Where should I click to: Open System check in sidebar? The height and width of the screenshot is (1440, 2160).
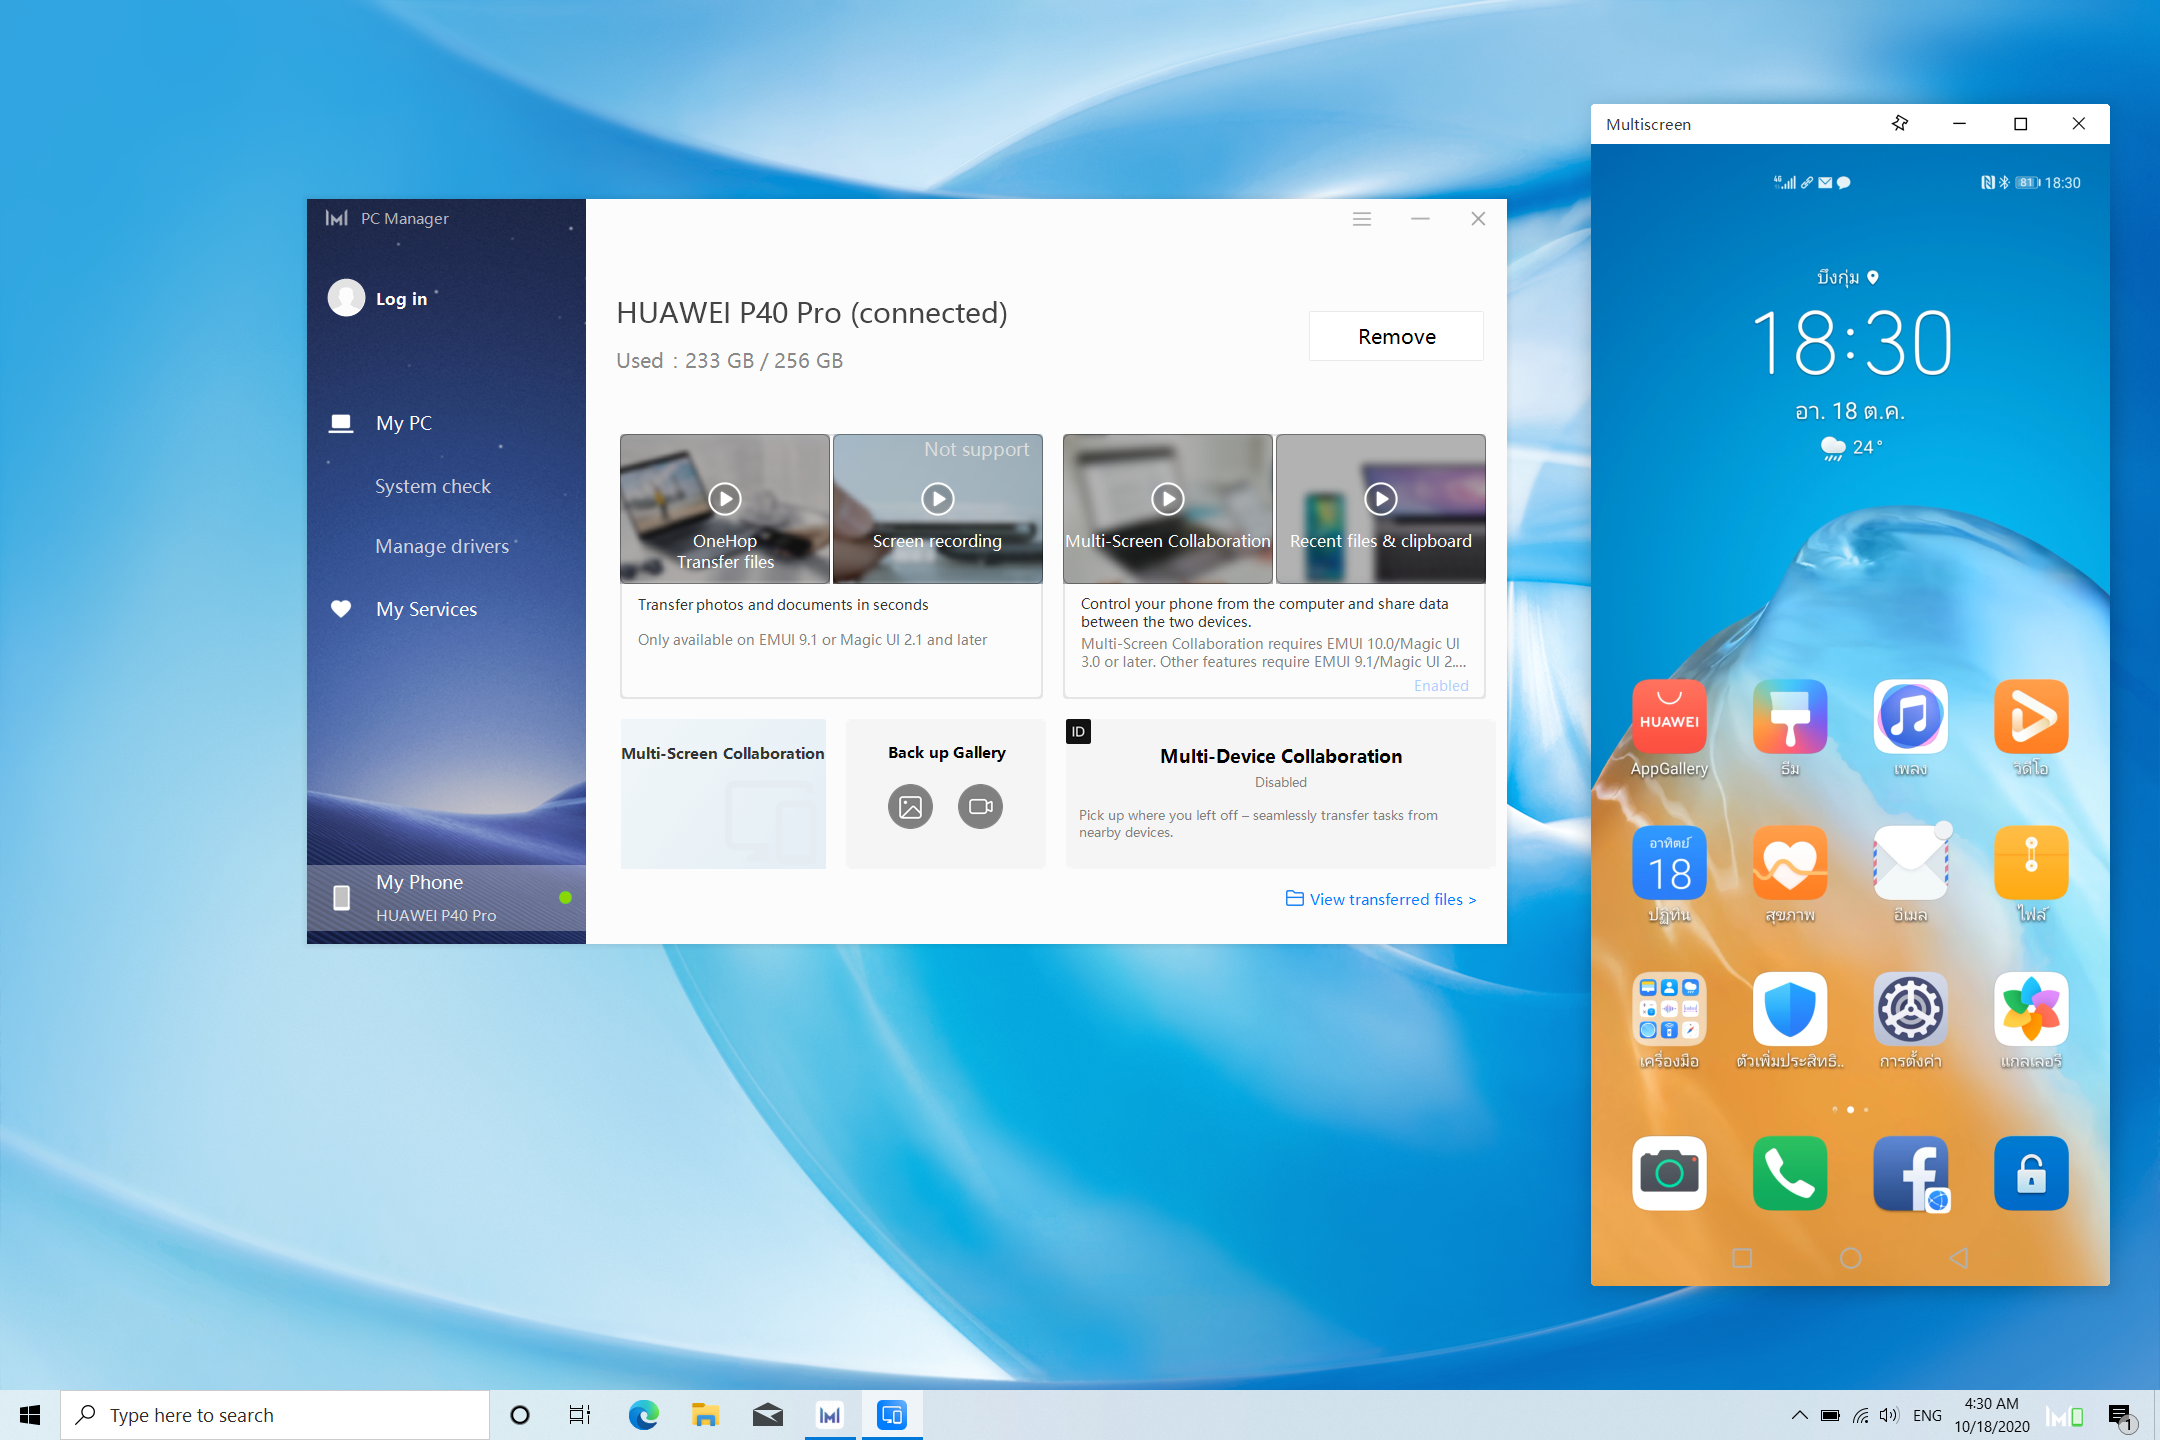(433, 486)
